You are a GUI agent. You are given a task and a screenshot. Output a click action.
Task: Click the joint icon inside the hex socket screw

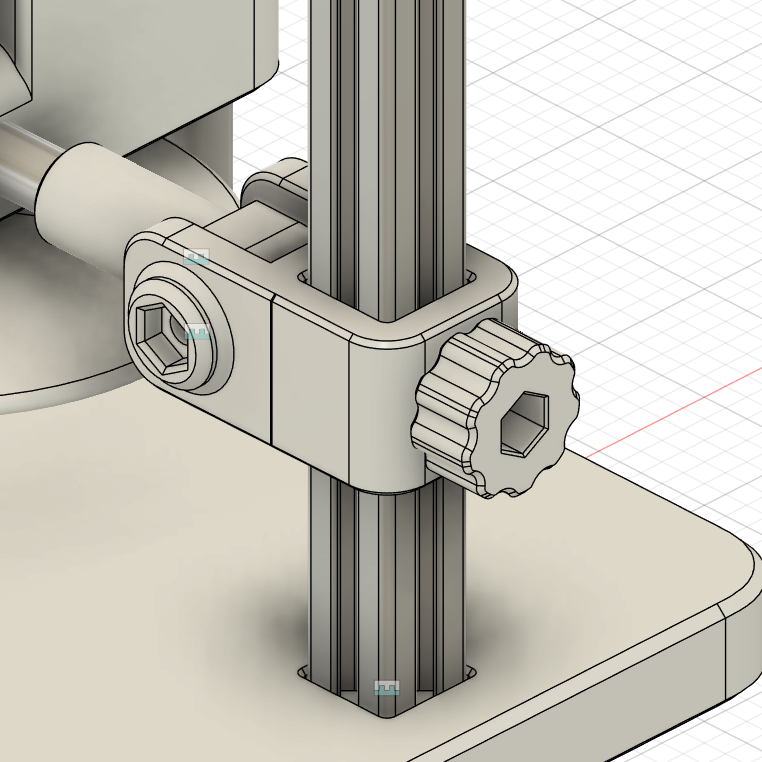[197, 332]
